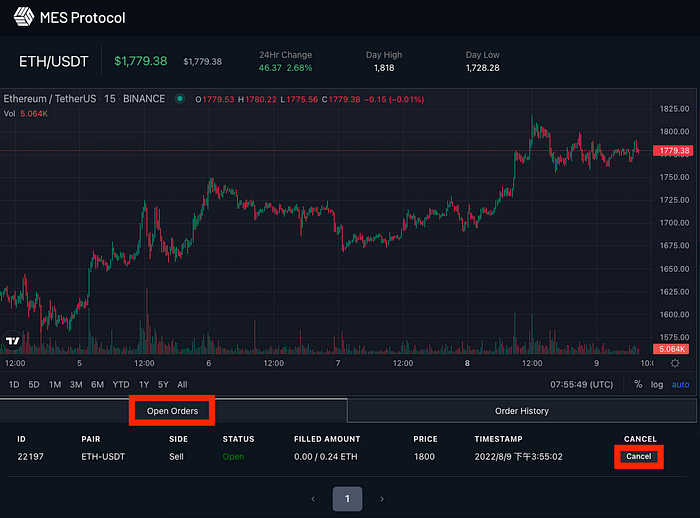This screenshot has width=700, height=518.
Task: Open the TradingView logo badge on chart
Action: 13,341
